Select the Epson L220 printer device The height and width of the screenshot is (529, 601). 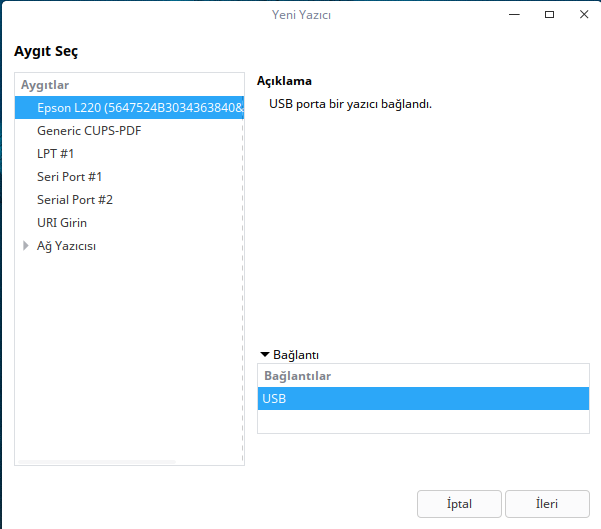(x=130, y=107)
